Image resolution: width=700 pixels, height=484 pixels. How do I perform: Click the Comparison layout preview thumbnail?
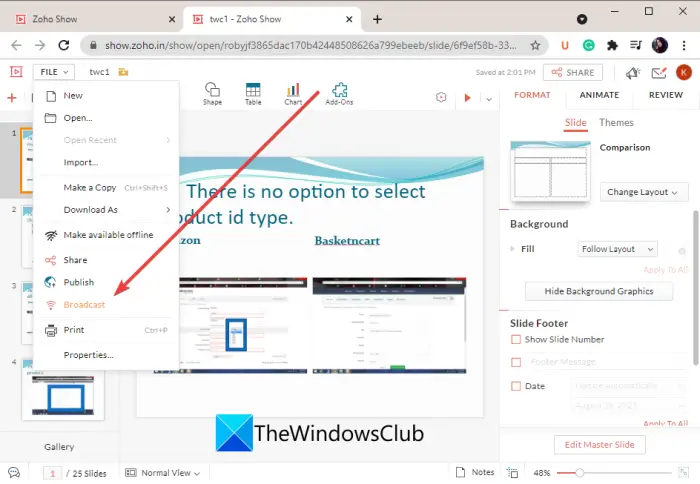550,171
